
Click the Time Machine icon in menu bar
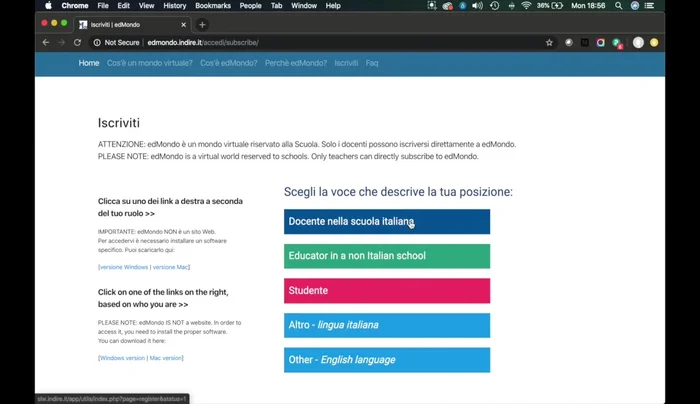pos(494,6)
